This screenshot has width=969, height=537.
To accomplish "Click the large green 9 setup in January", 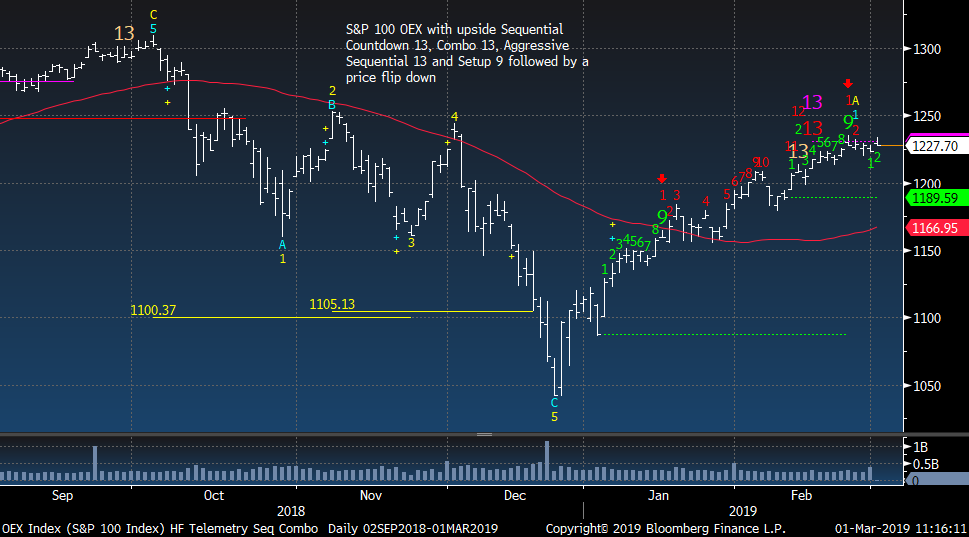I will click(x=662, y=217).
